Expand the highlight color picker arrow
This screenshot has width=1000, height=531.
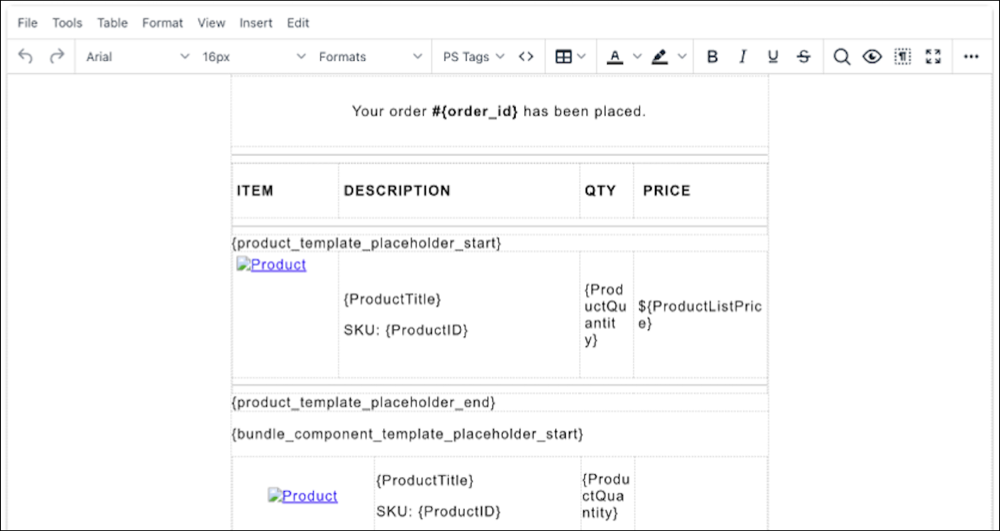click(x=682, y=57)
